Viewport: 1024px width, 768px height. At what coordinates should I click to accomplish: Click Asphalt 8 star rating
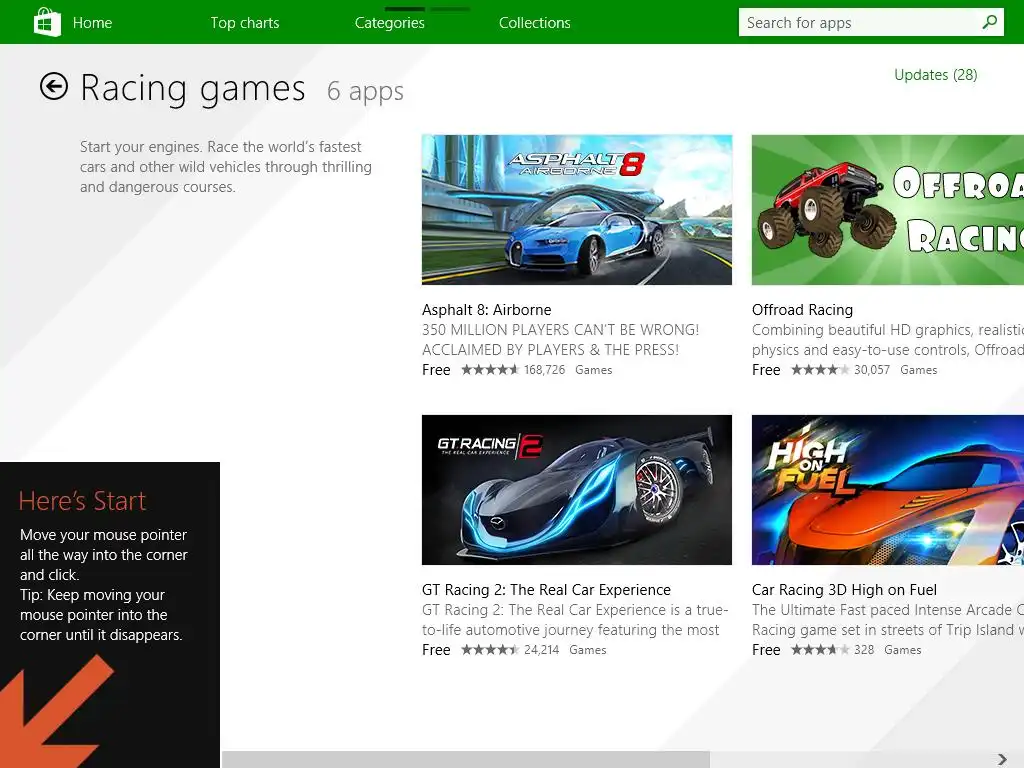[490, 370]
